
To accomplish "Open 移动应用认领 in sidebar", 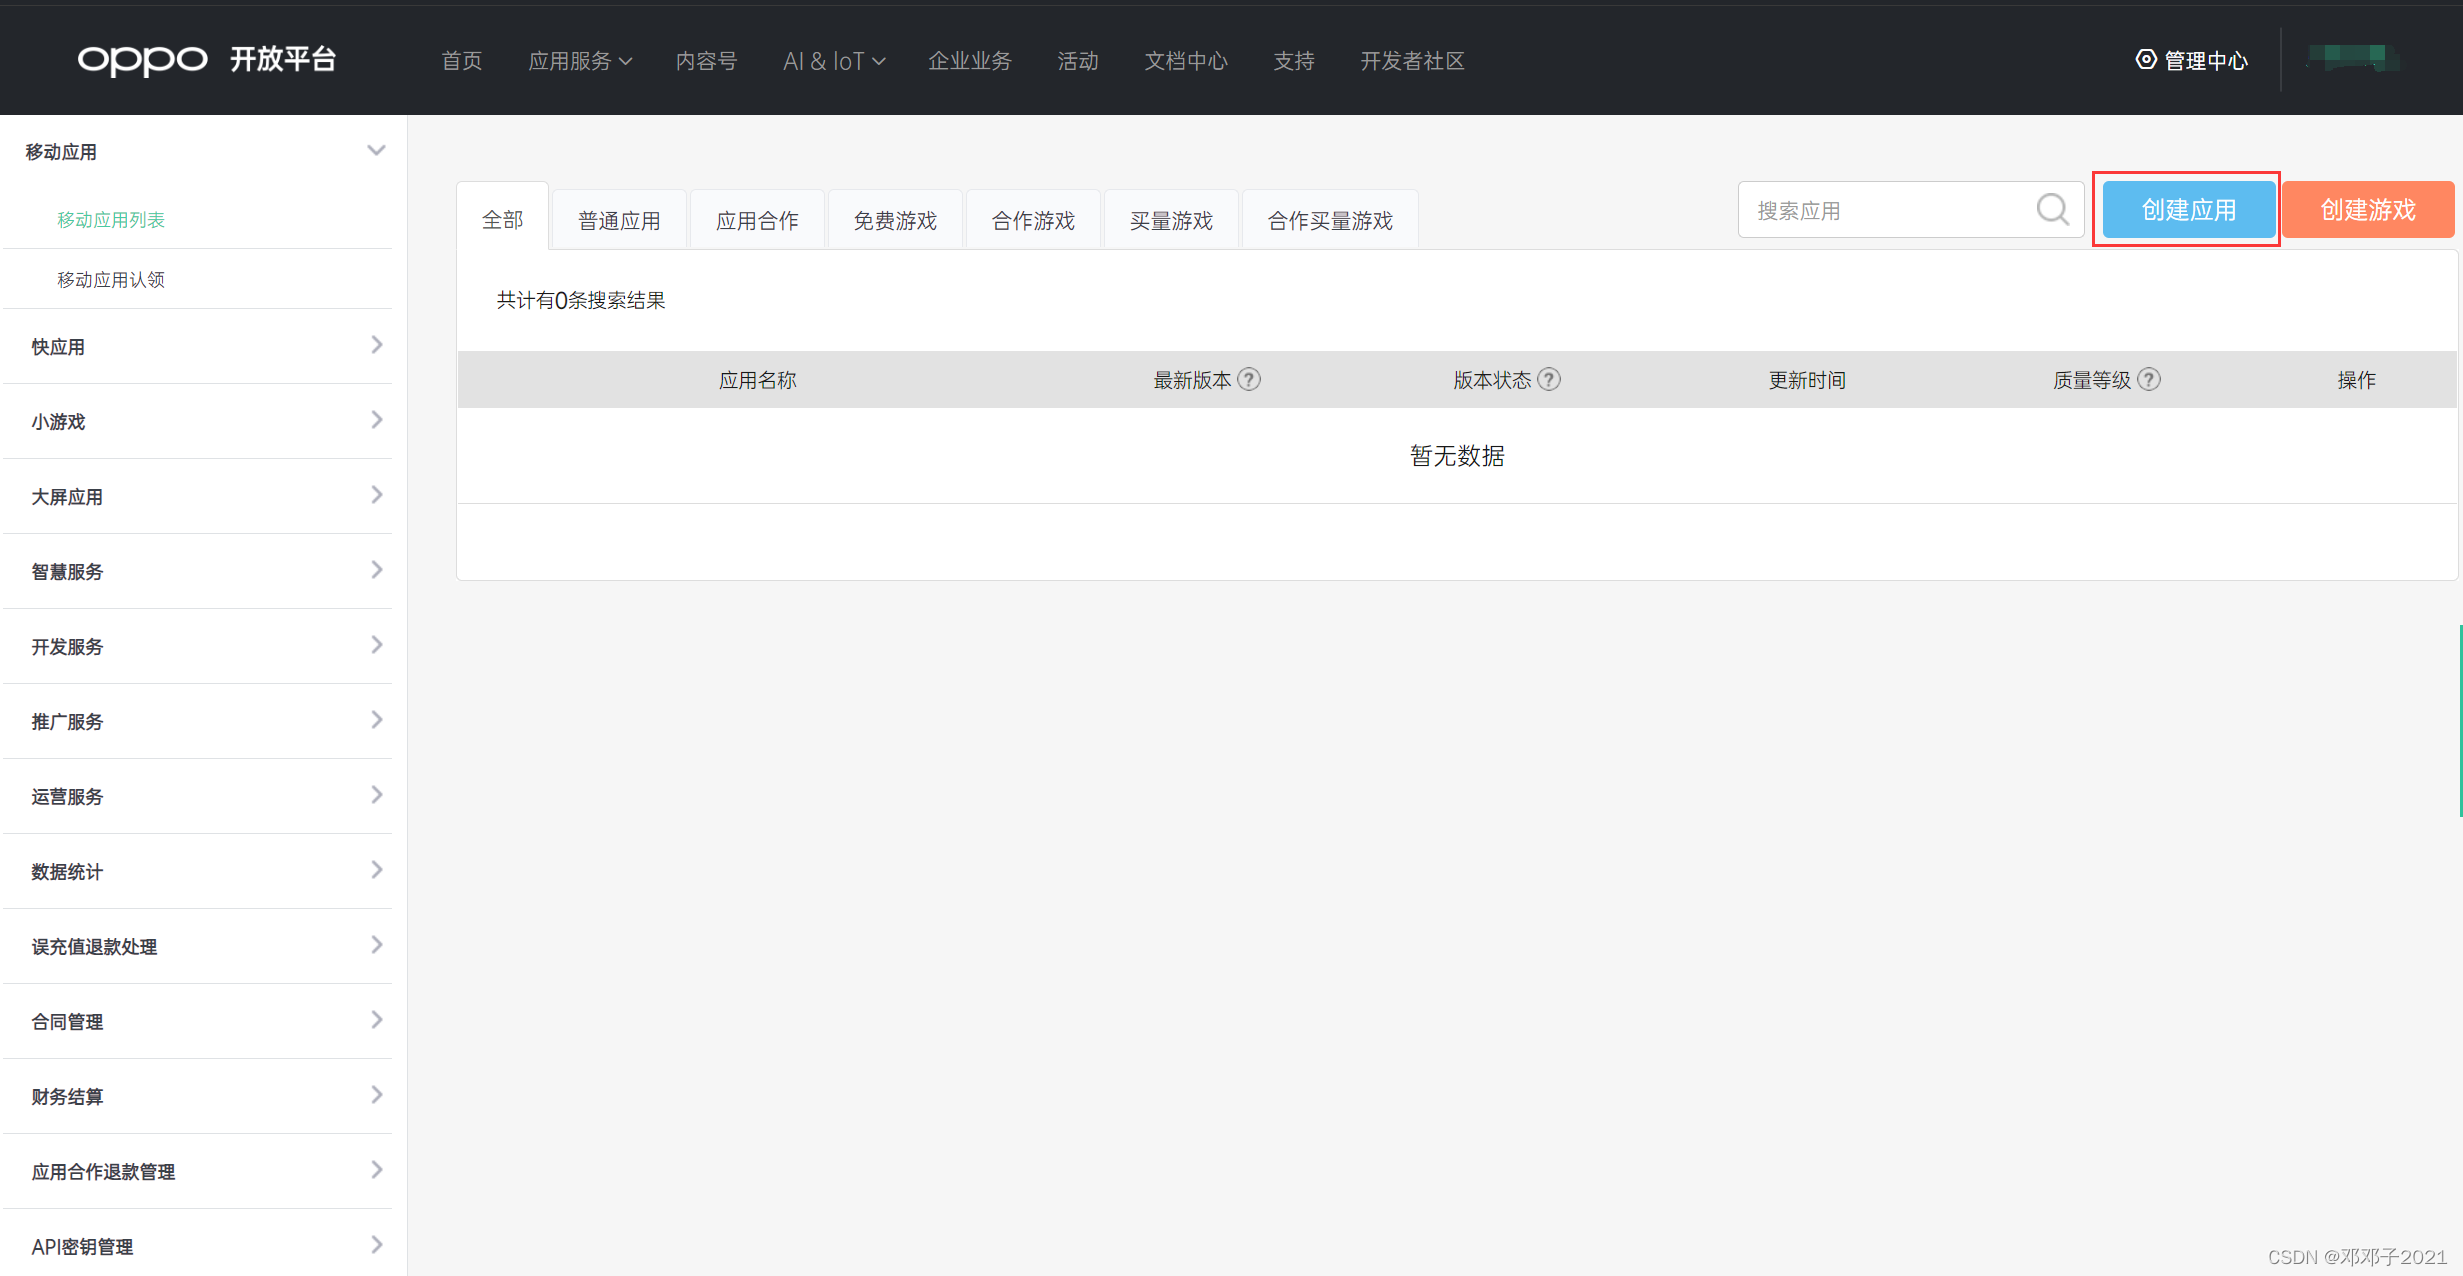I will [x=111, y=280].
